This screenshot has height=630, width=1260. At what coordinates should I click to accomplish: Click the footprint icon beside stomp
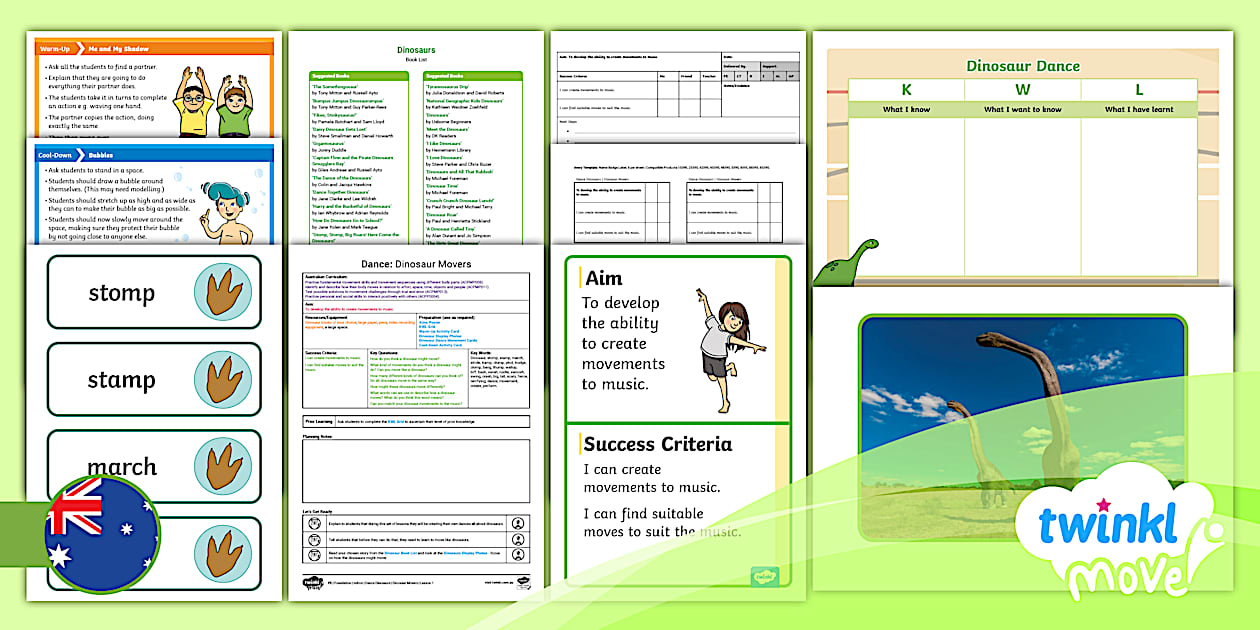(x=224, y=292)
